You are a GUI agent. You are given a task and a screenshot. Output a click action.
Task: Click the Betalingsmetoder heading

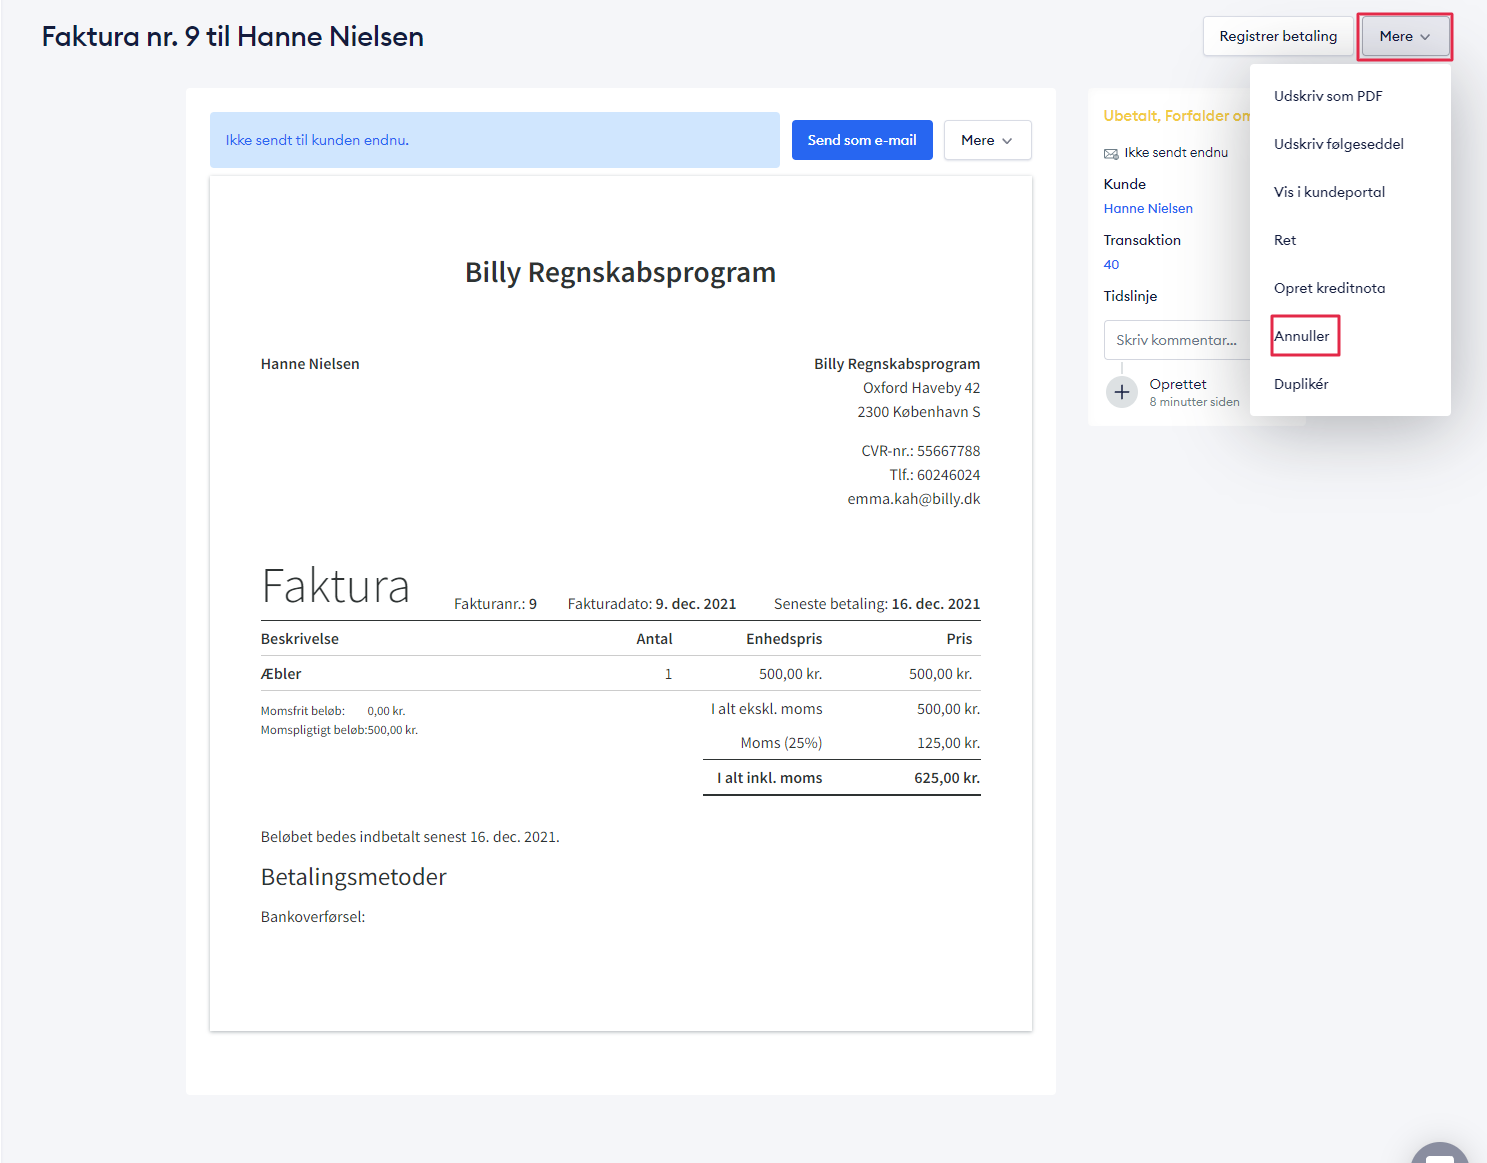(354, 877)
